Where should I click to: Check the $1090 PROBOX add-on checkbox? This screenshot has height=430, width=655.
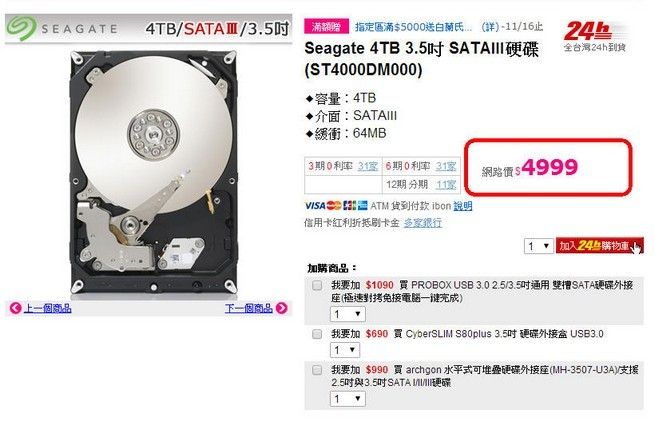317,285
